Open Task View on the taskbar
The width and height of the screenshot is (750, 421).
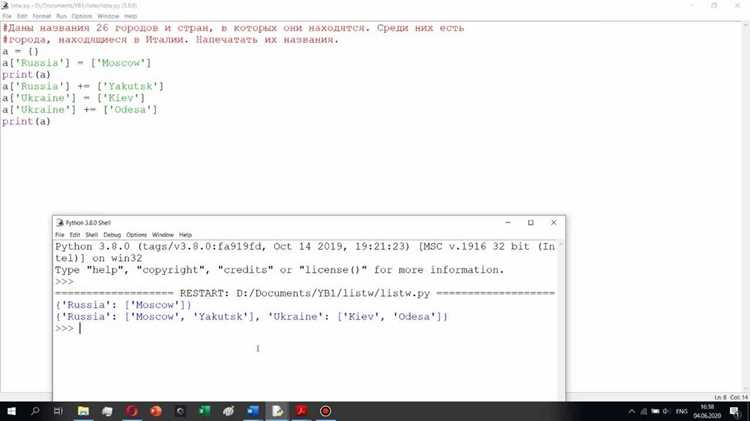click(58, 411)
